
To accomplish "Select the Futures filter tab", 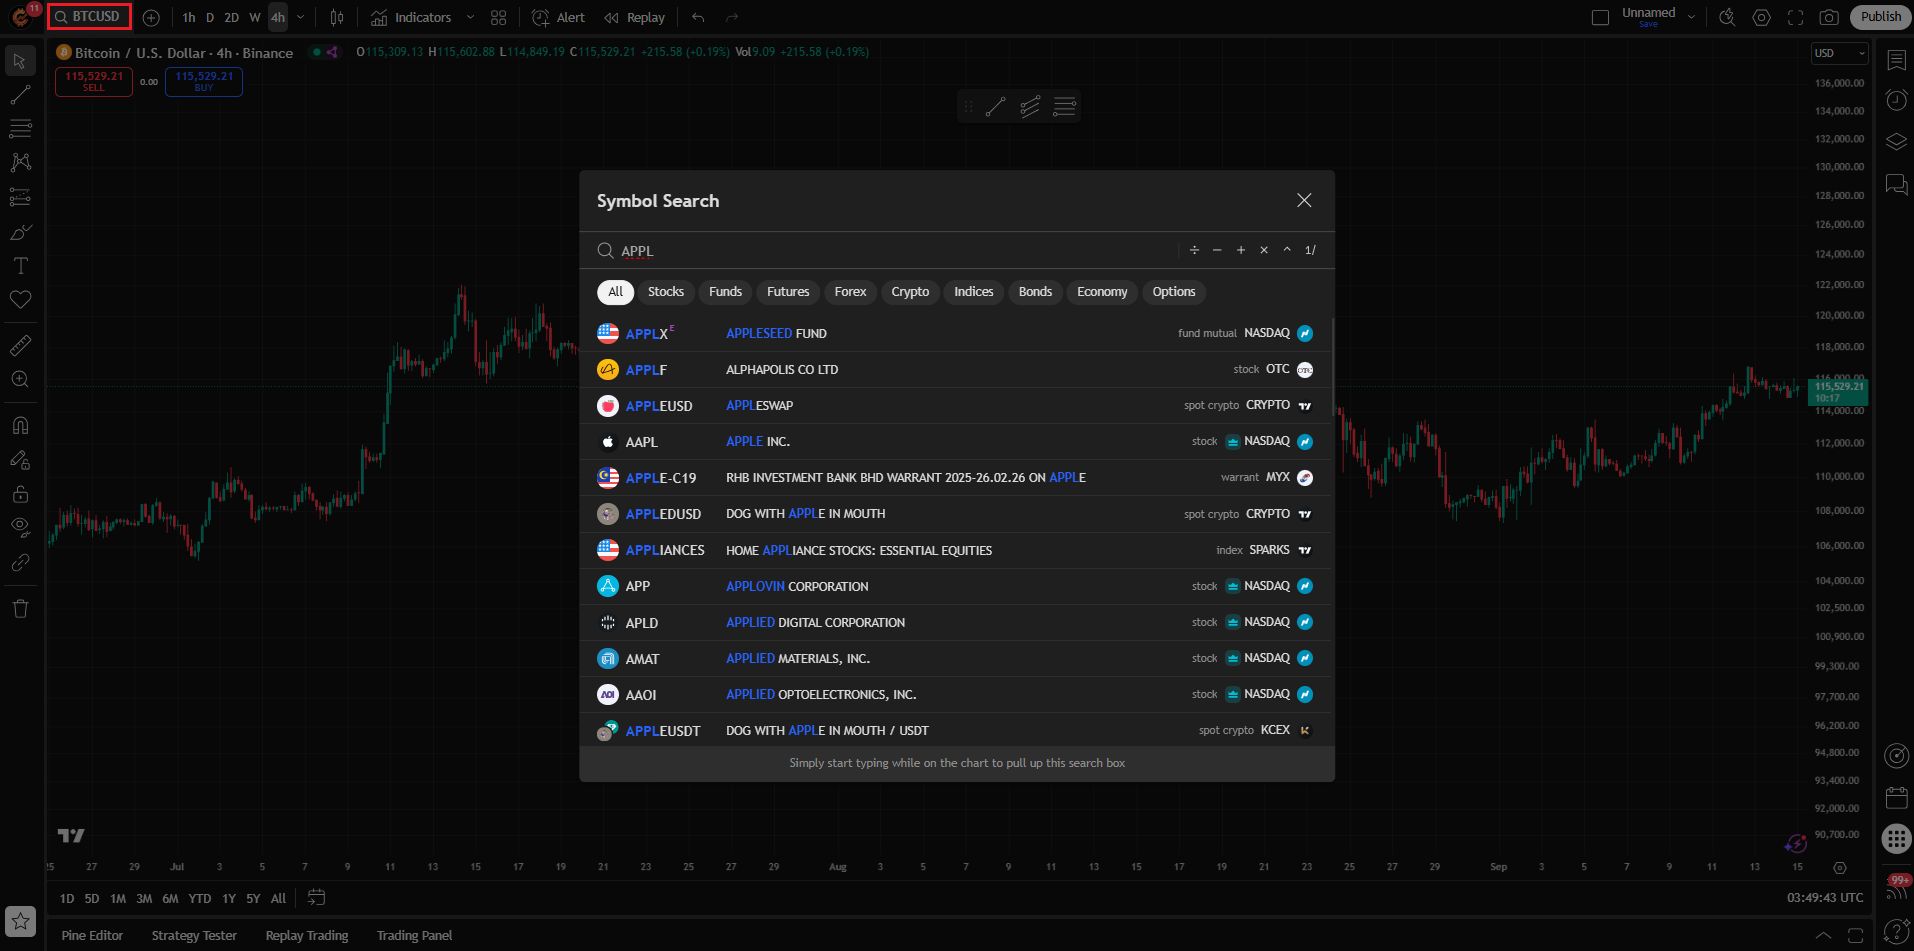I will (788, 292).
